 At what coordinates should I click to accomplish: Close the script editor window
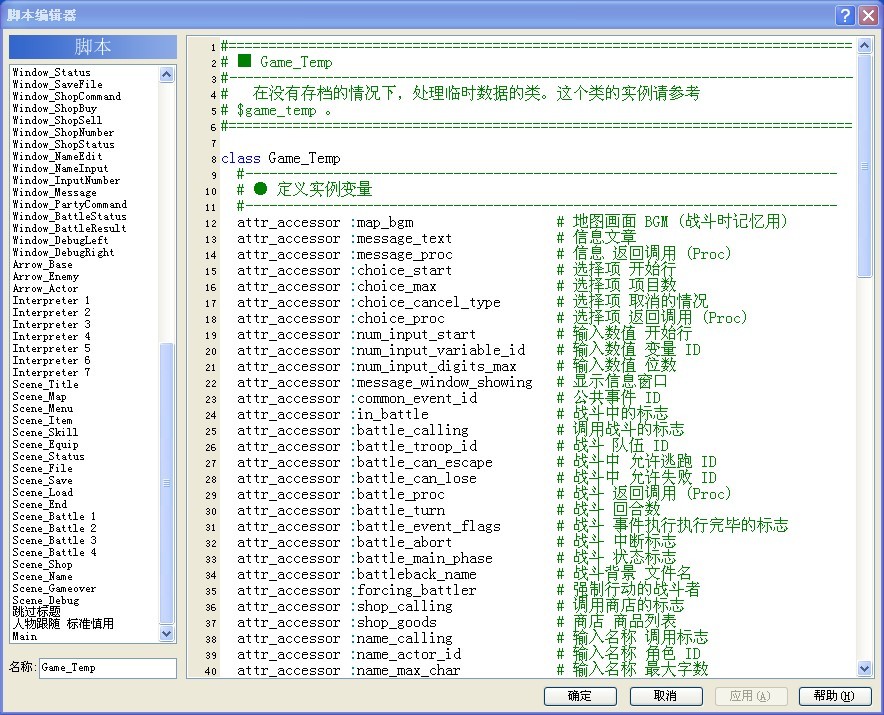(868, 15)
